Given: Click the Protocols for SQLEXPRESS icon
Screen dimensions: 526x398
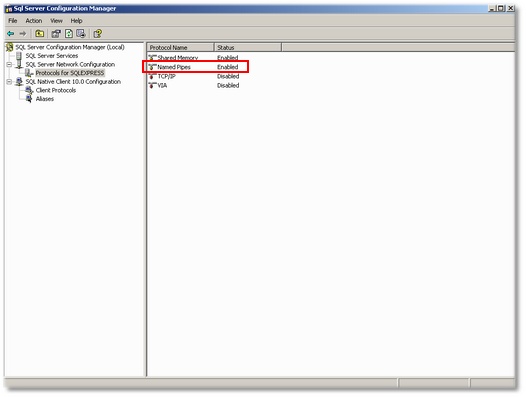Looking at the screenshot, I should click(x=30, y=73).
